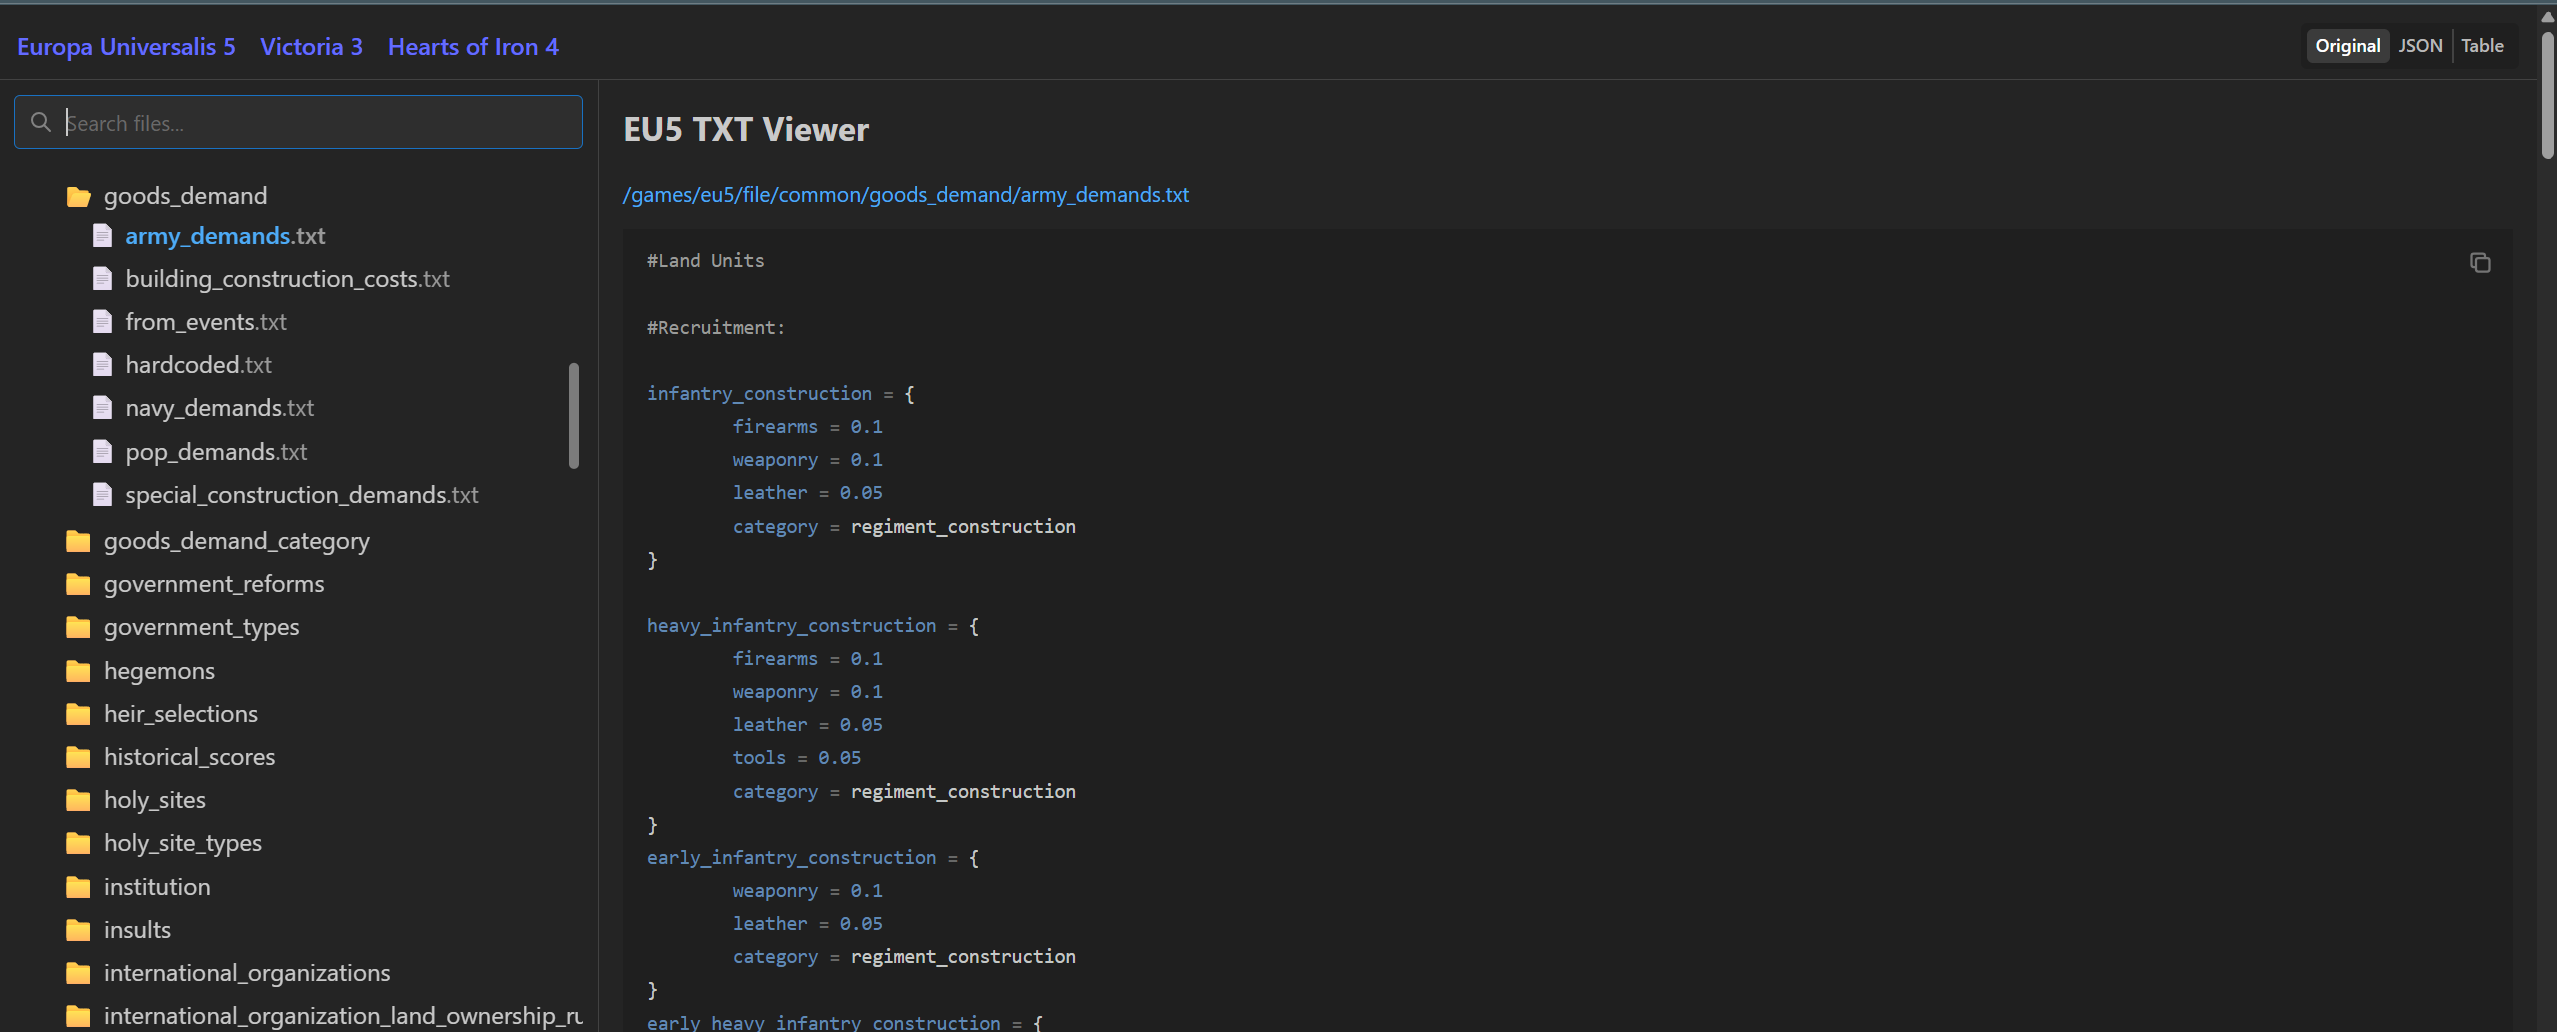
Task: Expand the institution folder
Action: tap(157, 887)
